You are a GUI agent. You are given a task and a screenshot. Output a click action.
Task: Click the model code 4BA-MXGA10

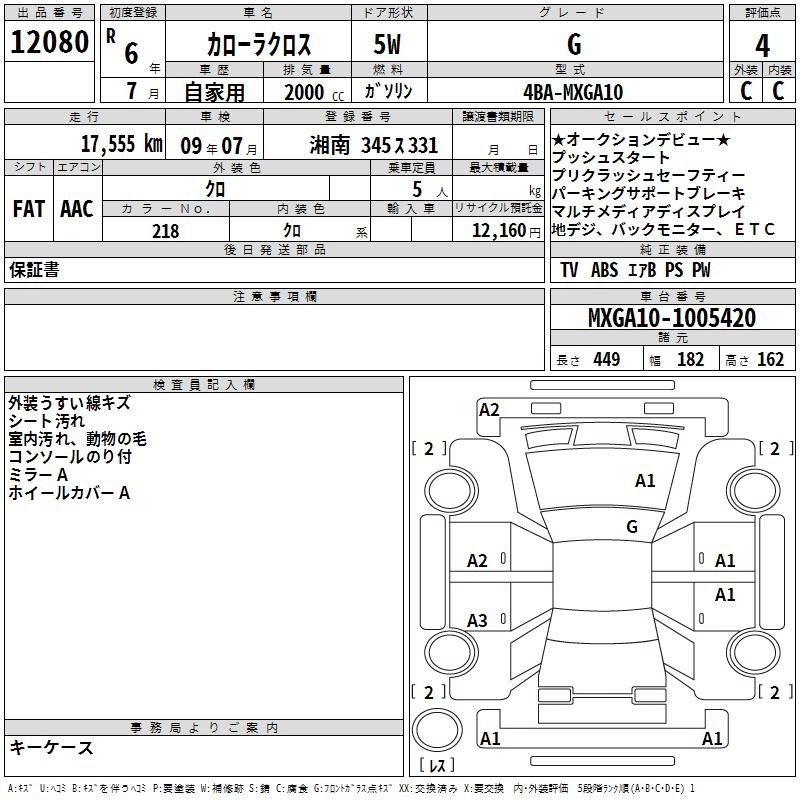(x=573, y=91)
